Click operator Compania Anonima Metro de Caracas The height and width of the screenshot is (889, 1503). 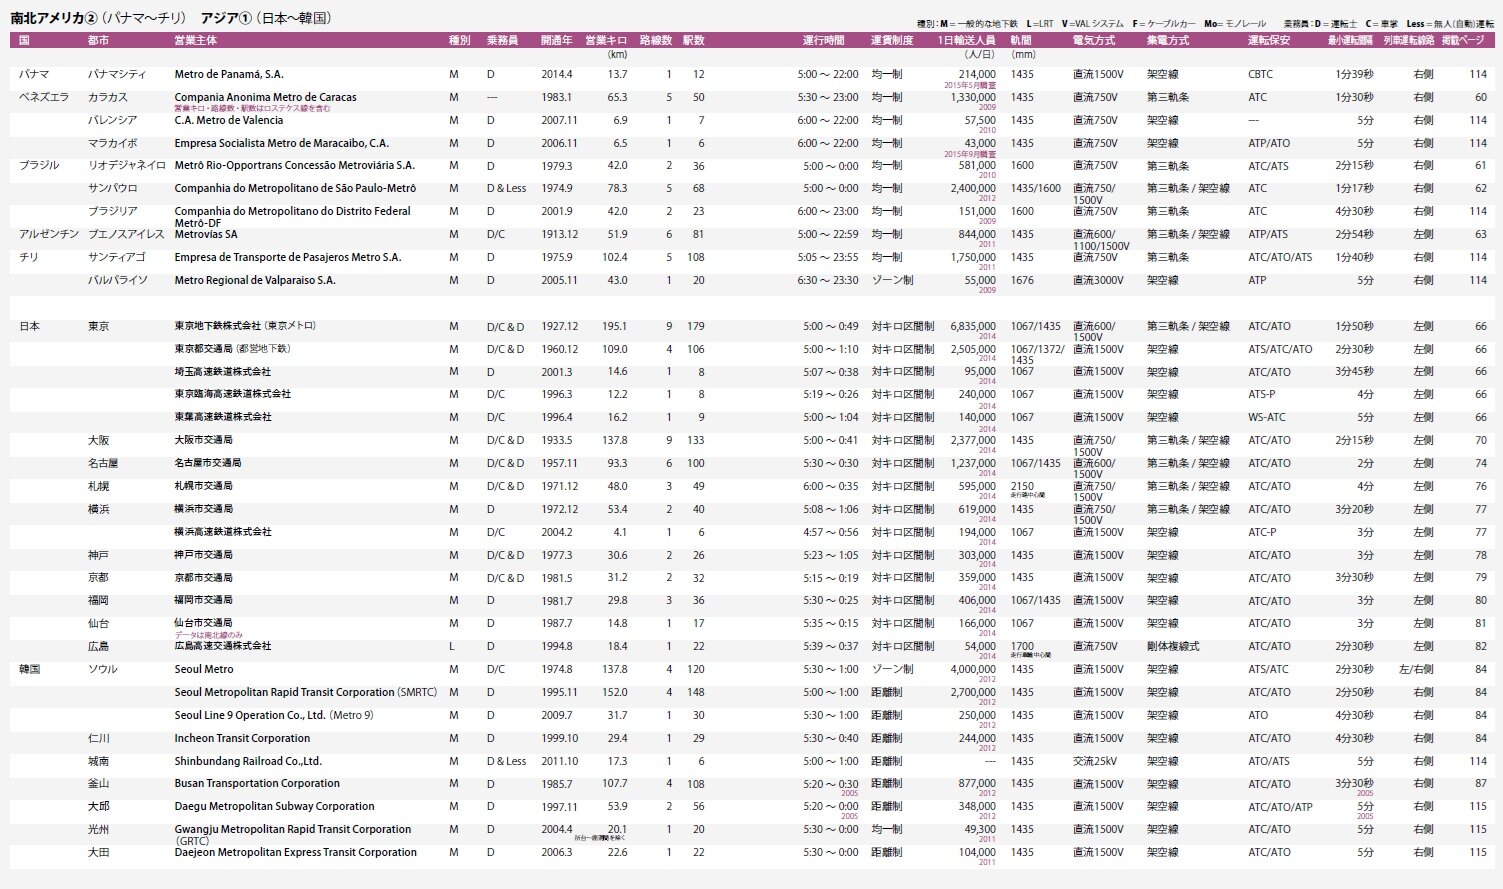(265, 98)
